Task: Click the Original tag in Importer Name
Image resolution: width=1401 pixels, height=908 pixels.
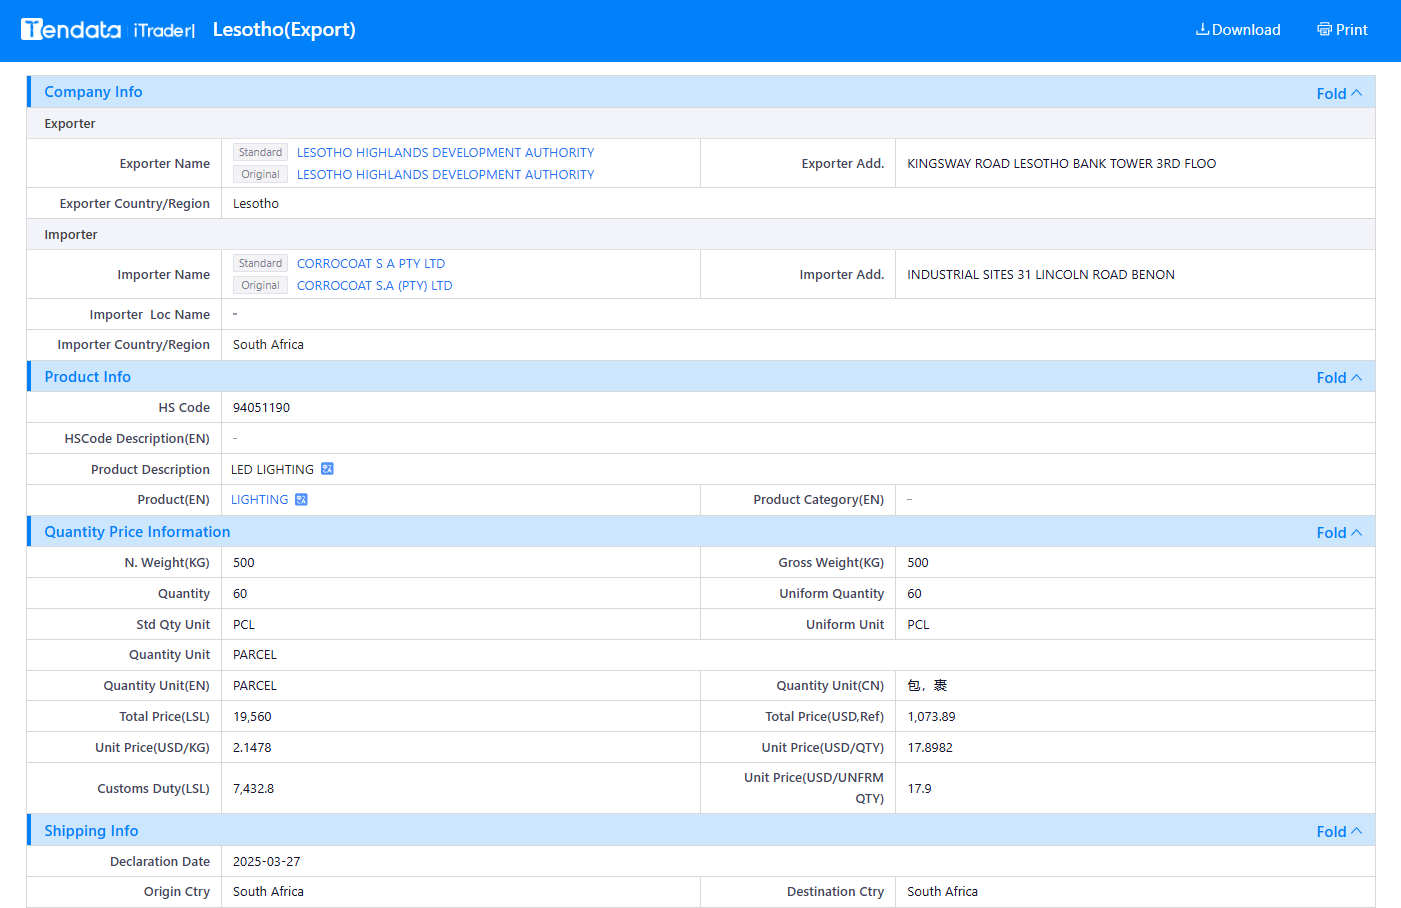Action: (260, 285)
